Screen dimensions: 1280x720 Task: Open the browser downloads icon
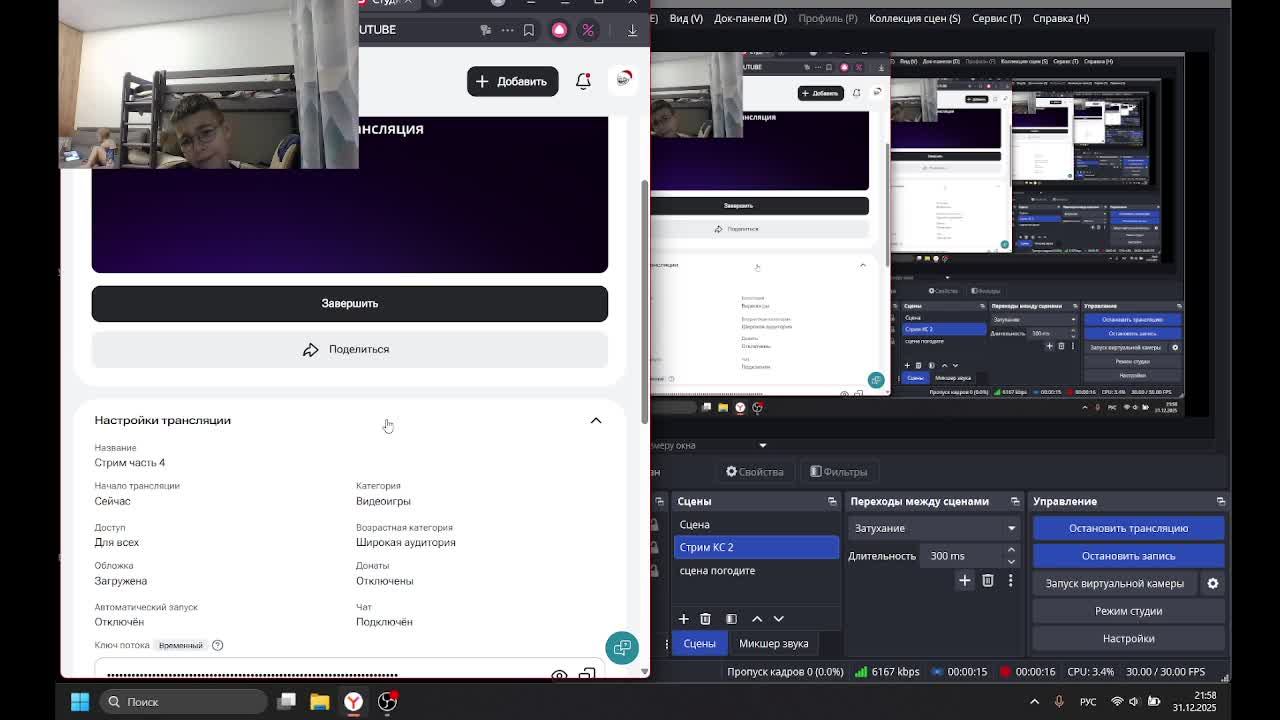pos(632,30)
